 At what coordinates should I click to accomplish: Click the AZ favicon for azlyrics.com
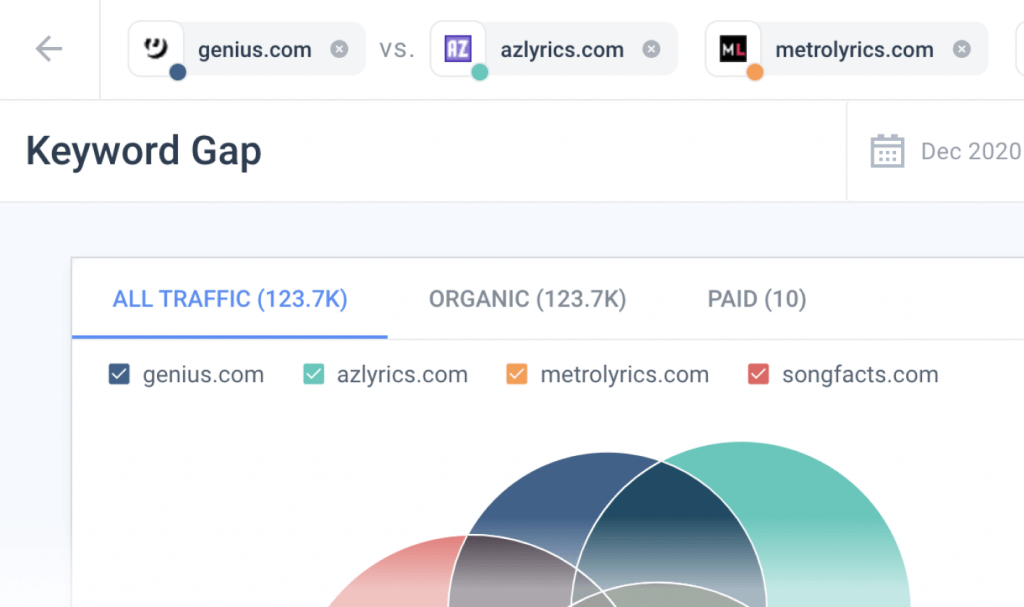tap(458, 47)
